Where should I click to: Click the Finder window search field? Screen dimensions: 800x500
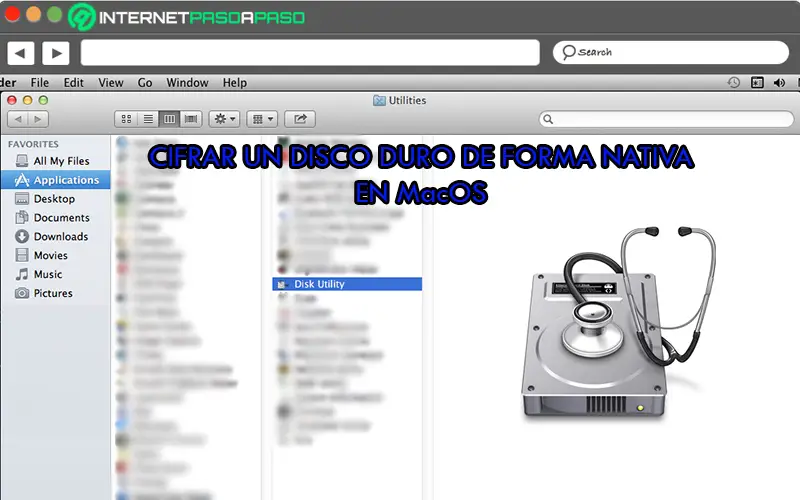tap(666, 119)
